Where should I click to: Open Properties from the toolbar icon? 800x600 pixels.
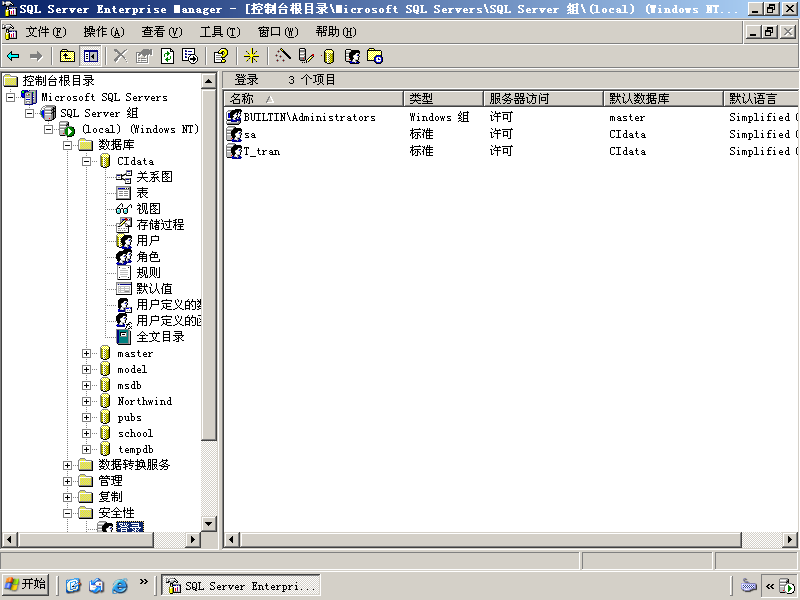144,56
